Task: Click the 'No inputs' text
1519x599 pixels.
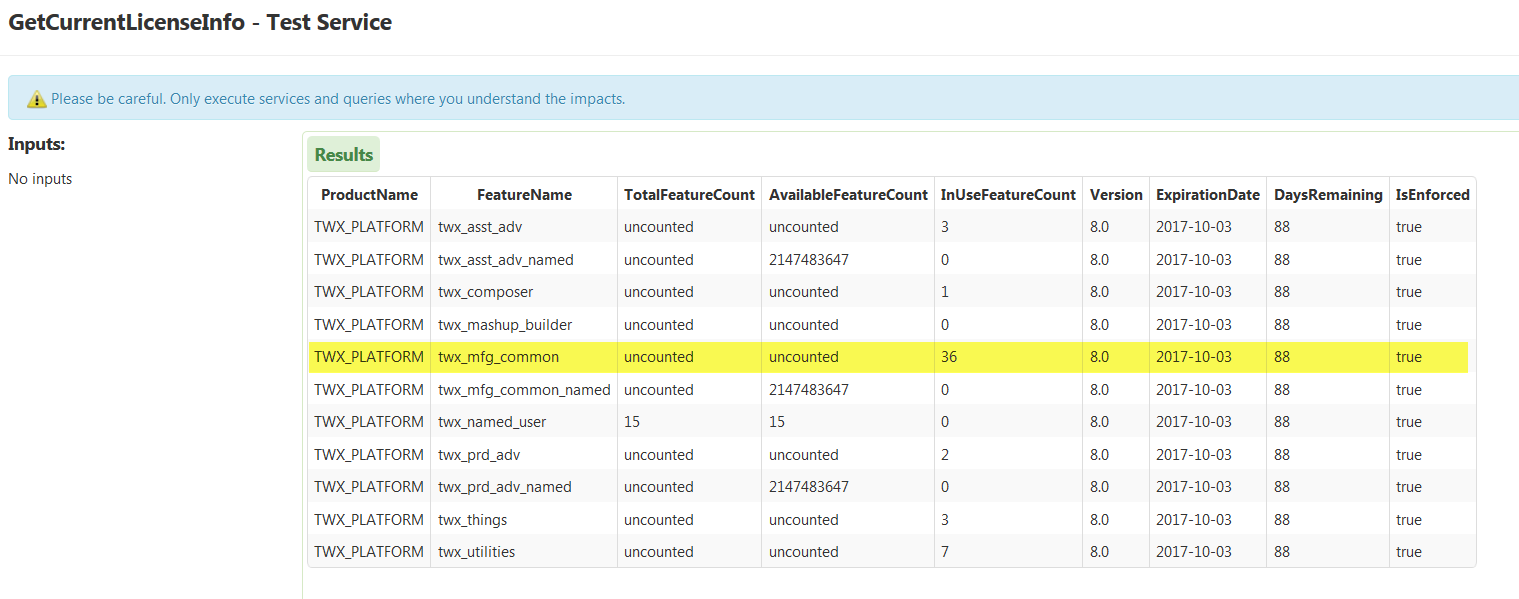Action: coord(40,179)
